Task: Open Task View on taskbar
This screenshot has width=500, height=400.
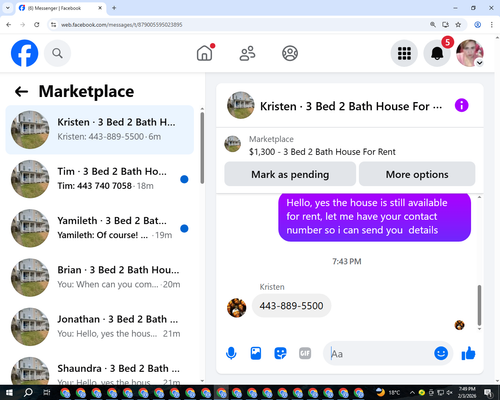Action: click(47, 393)
